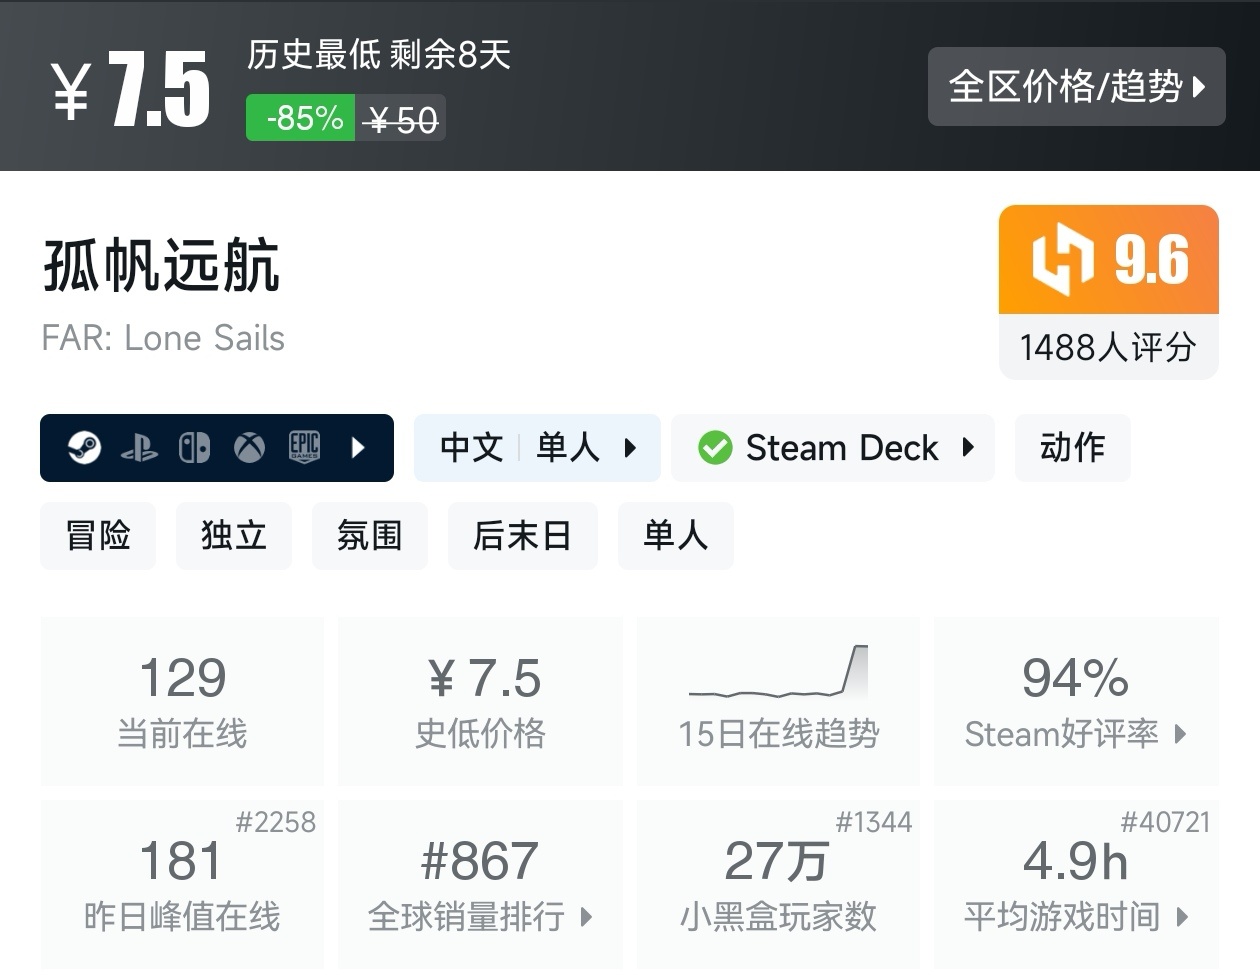Select the Nintendo Switch platform icon

pyautogui.click(x=196, y=448)
